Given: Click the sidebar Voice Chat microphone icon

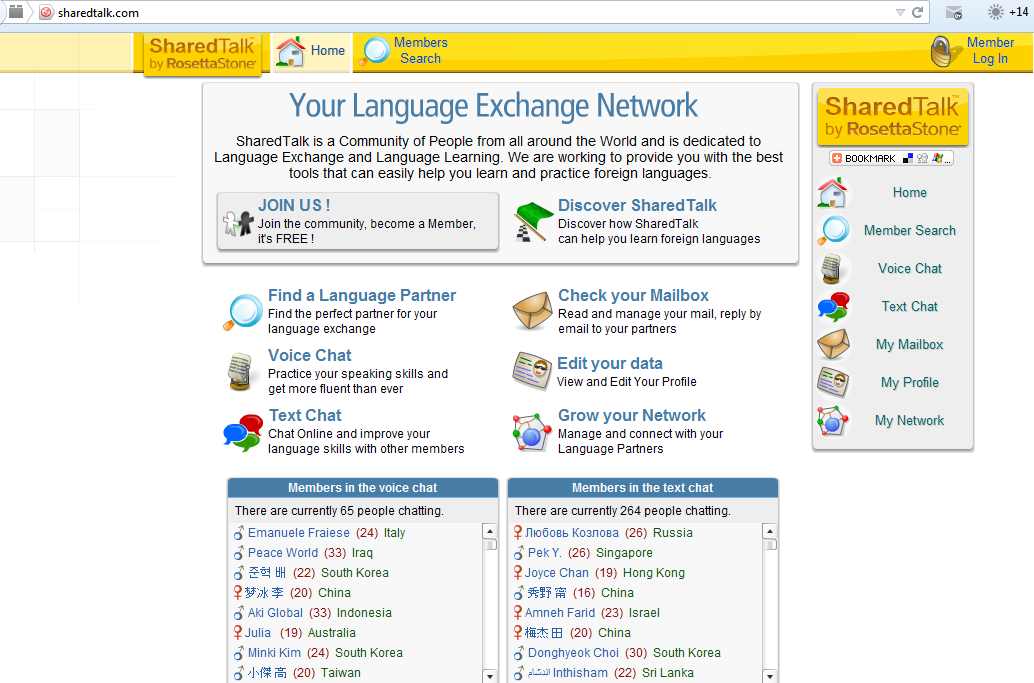Looking at the screenshot, I should (x=831, y=268).
